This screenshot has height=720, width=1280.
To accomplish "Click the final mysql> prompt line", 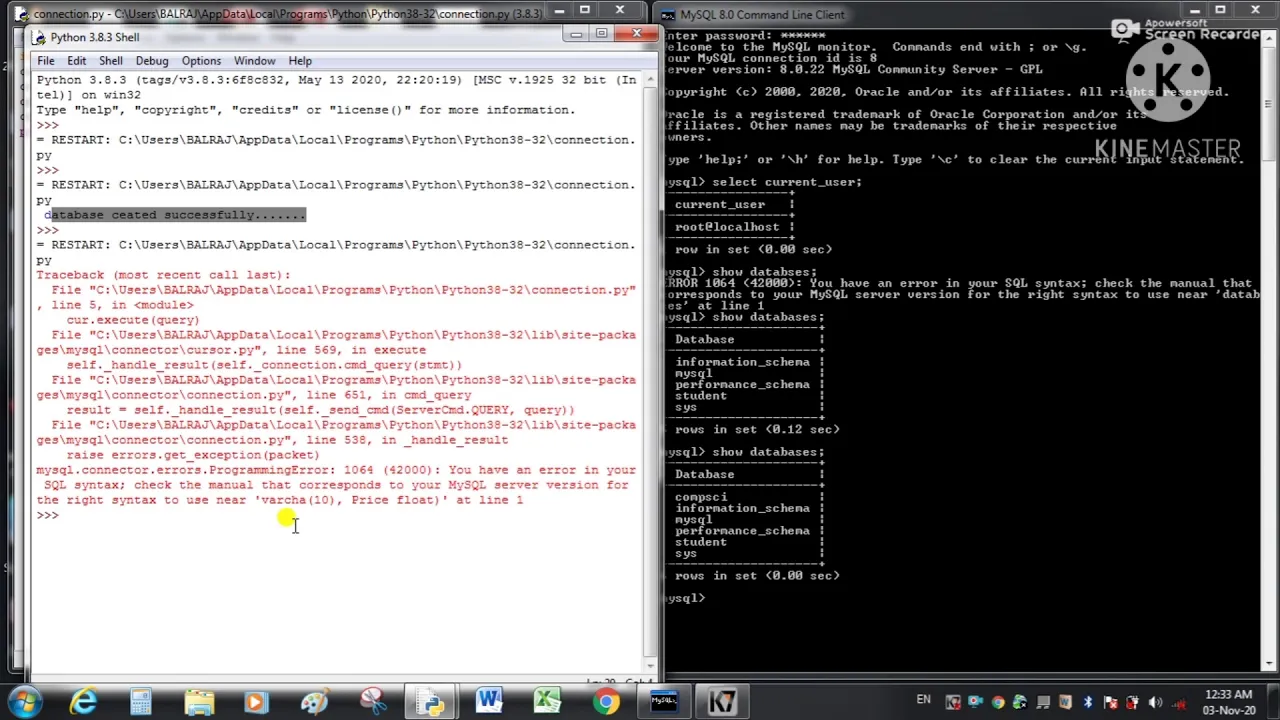I will point(686,598).
